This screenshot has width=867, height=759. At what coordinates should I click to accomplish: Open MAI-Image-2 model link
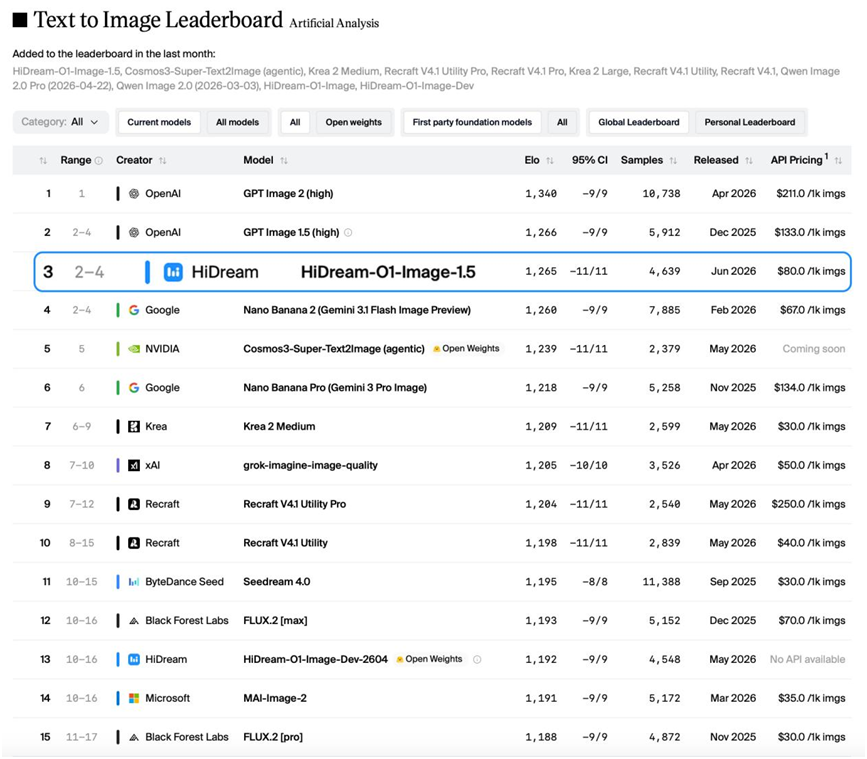(x=275, y=698)
